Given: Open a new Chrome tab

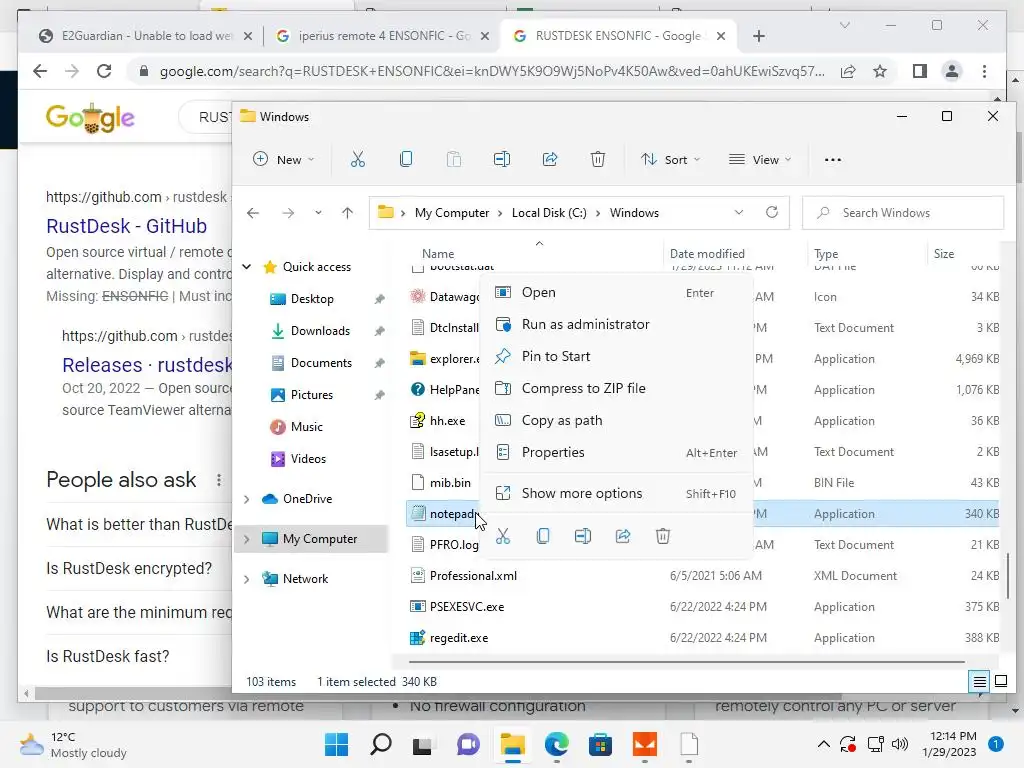Looking at the screenshot, I should pos(758,36).
